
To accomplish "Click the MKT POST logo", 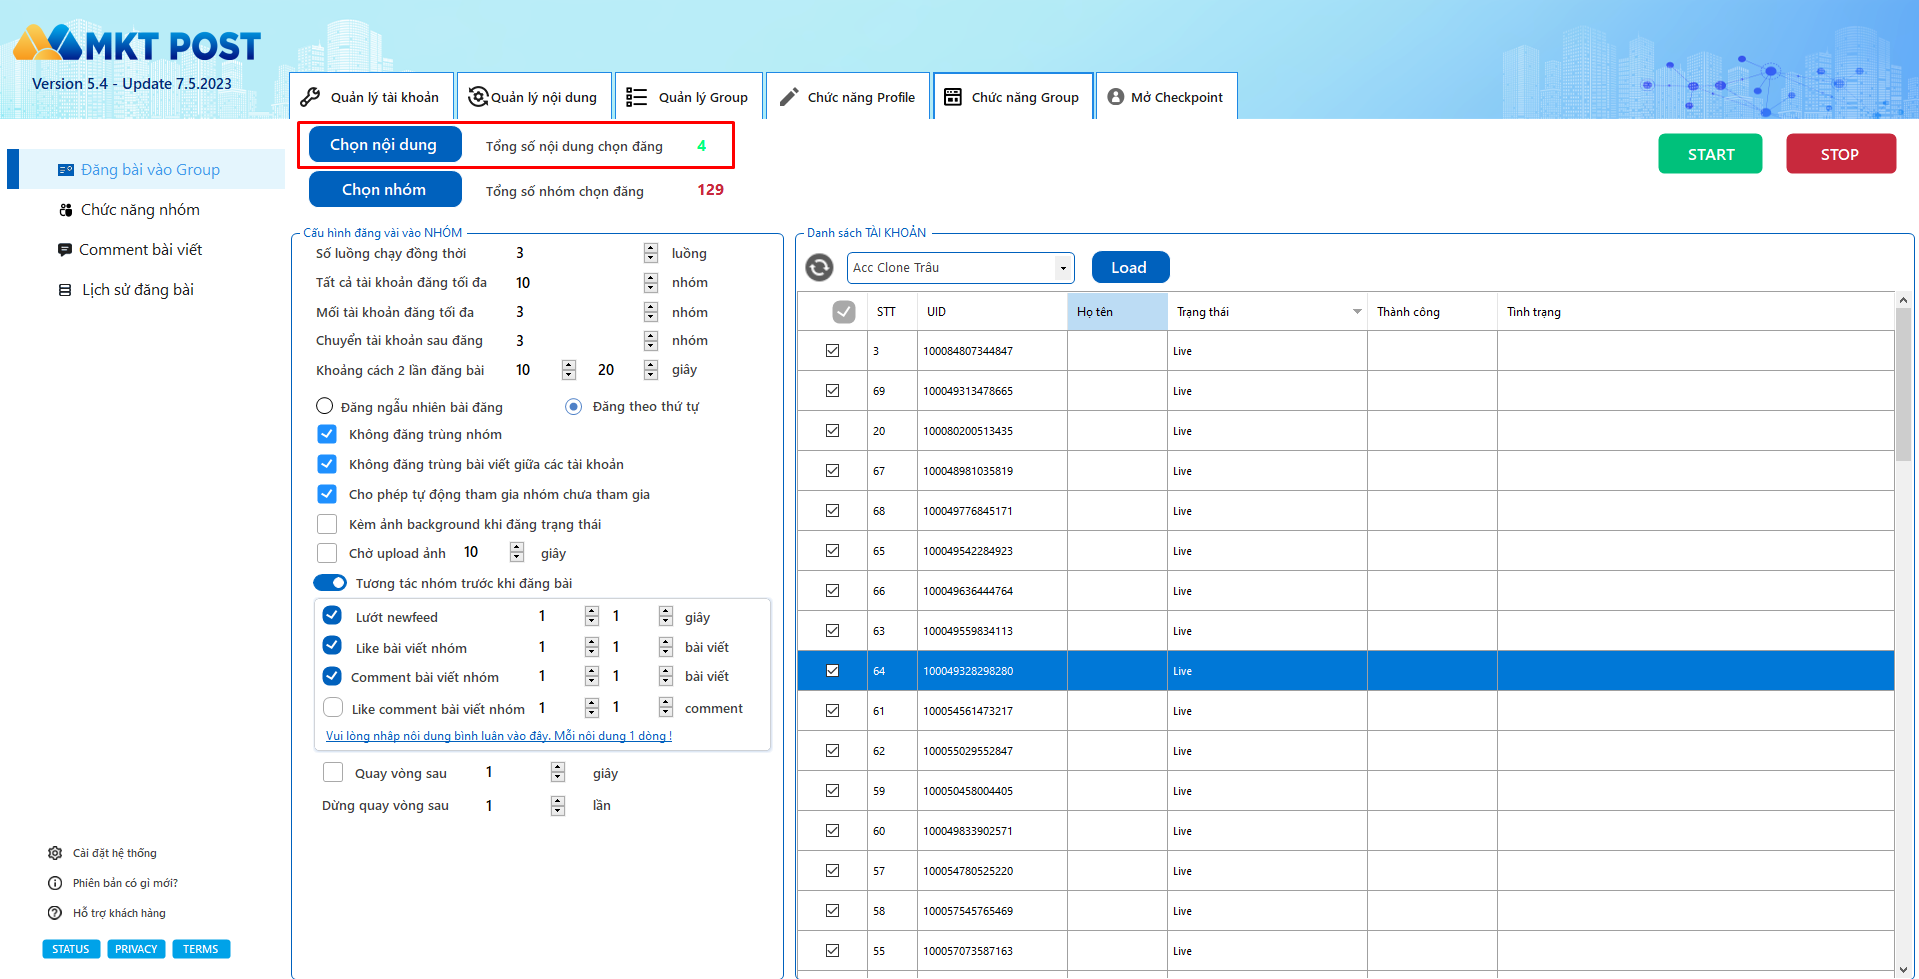I will pos(137,43).
